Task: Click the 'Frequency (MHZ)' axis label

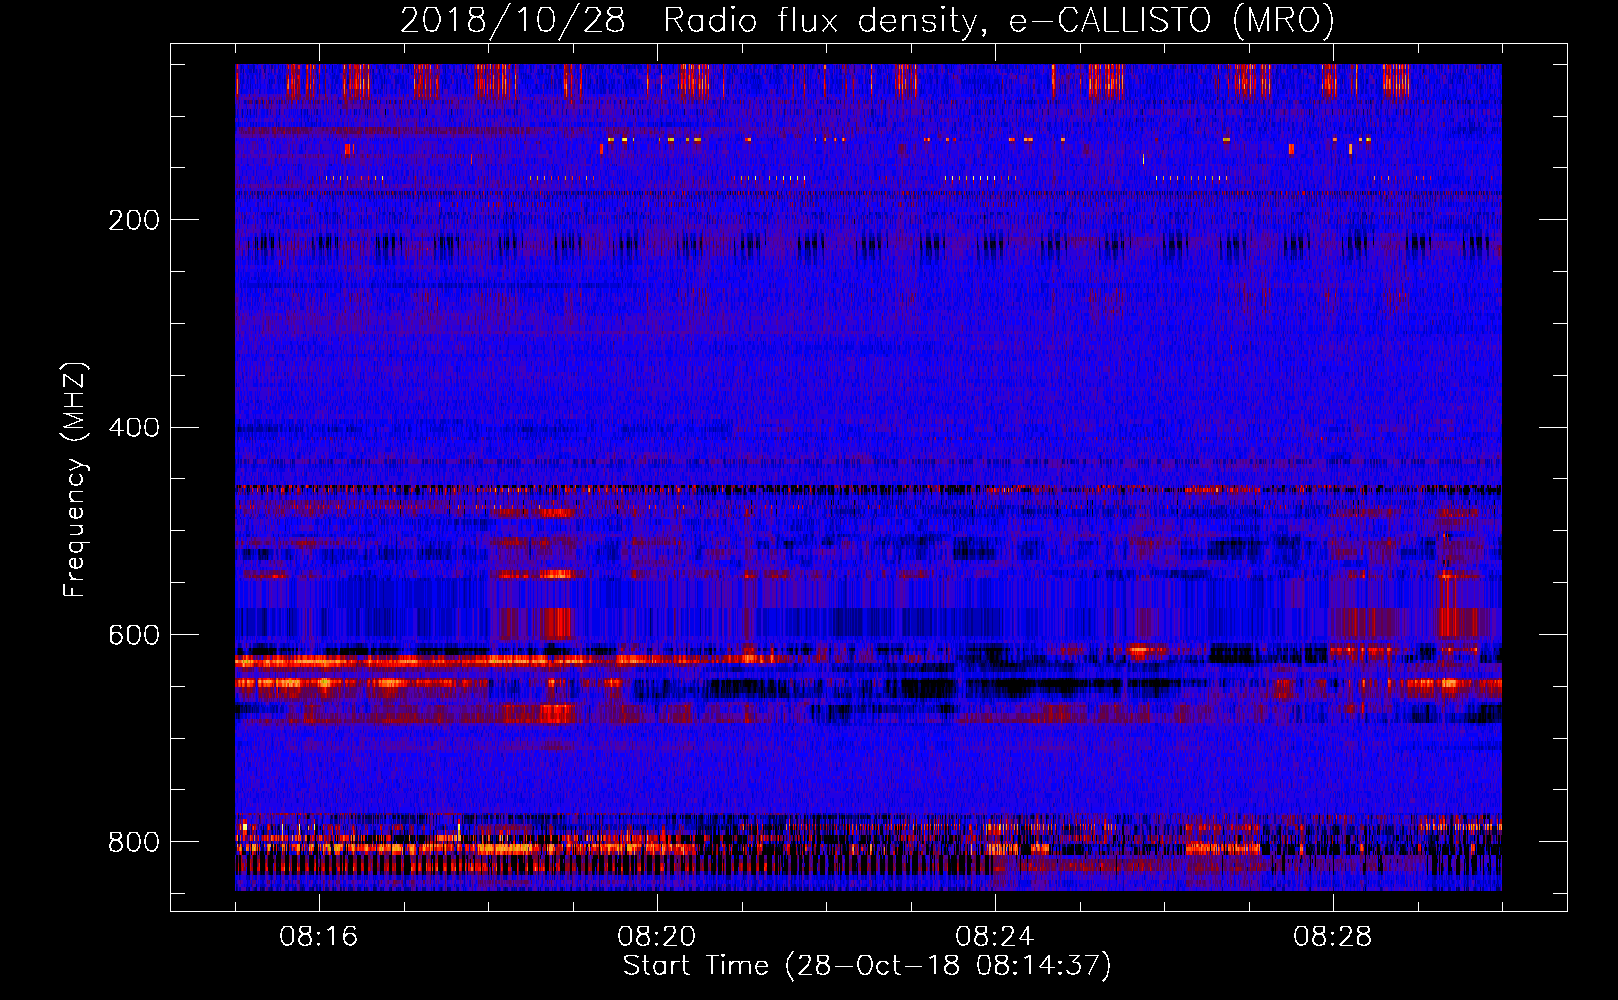Action: click(75, 479)
